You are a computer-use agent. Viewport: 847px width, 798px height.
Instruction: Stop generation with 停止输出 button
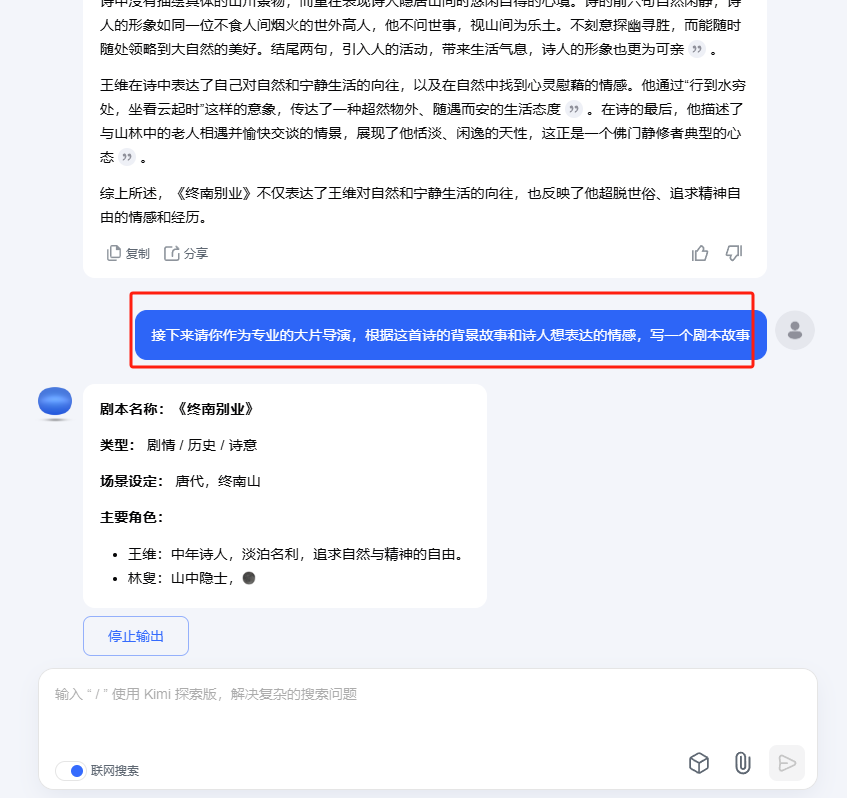tap(136, 636)
